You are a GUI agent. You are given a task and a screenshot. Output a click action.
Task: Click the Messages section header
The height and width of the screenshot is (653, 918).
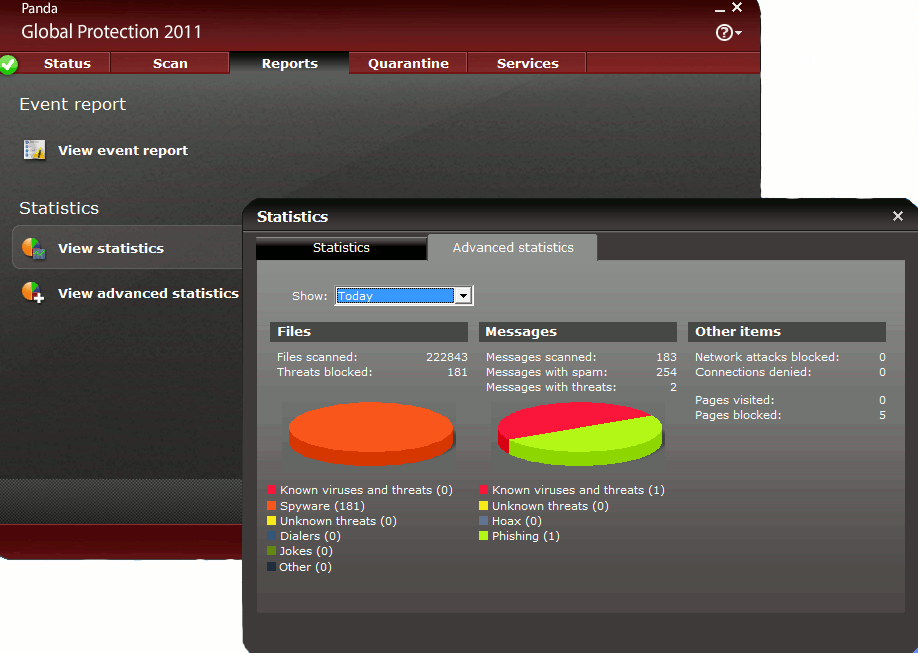[578, 331]
